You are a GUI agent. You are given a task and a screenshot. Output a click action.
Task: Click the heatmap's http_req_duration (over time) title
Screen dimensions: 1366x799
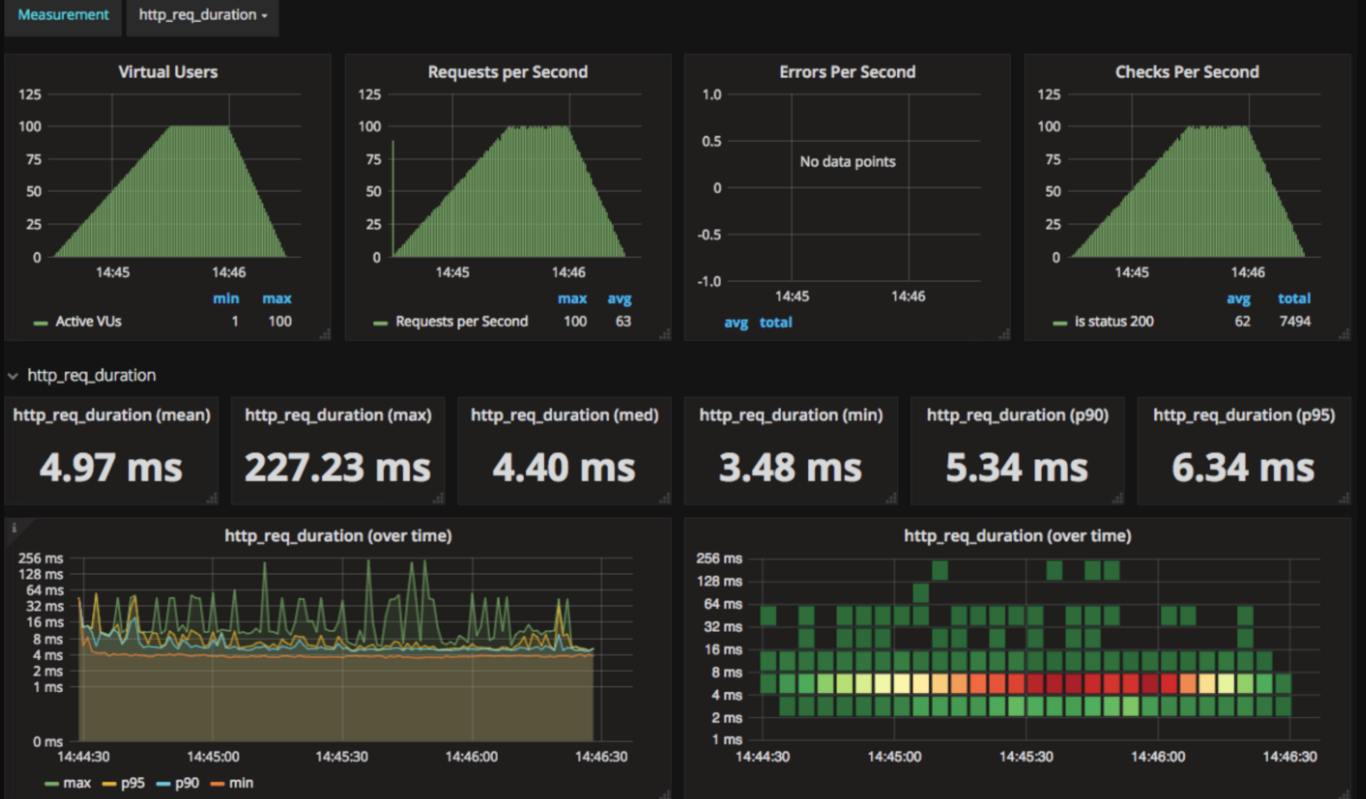(1017, 536)
